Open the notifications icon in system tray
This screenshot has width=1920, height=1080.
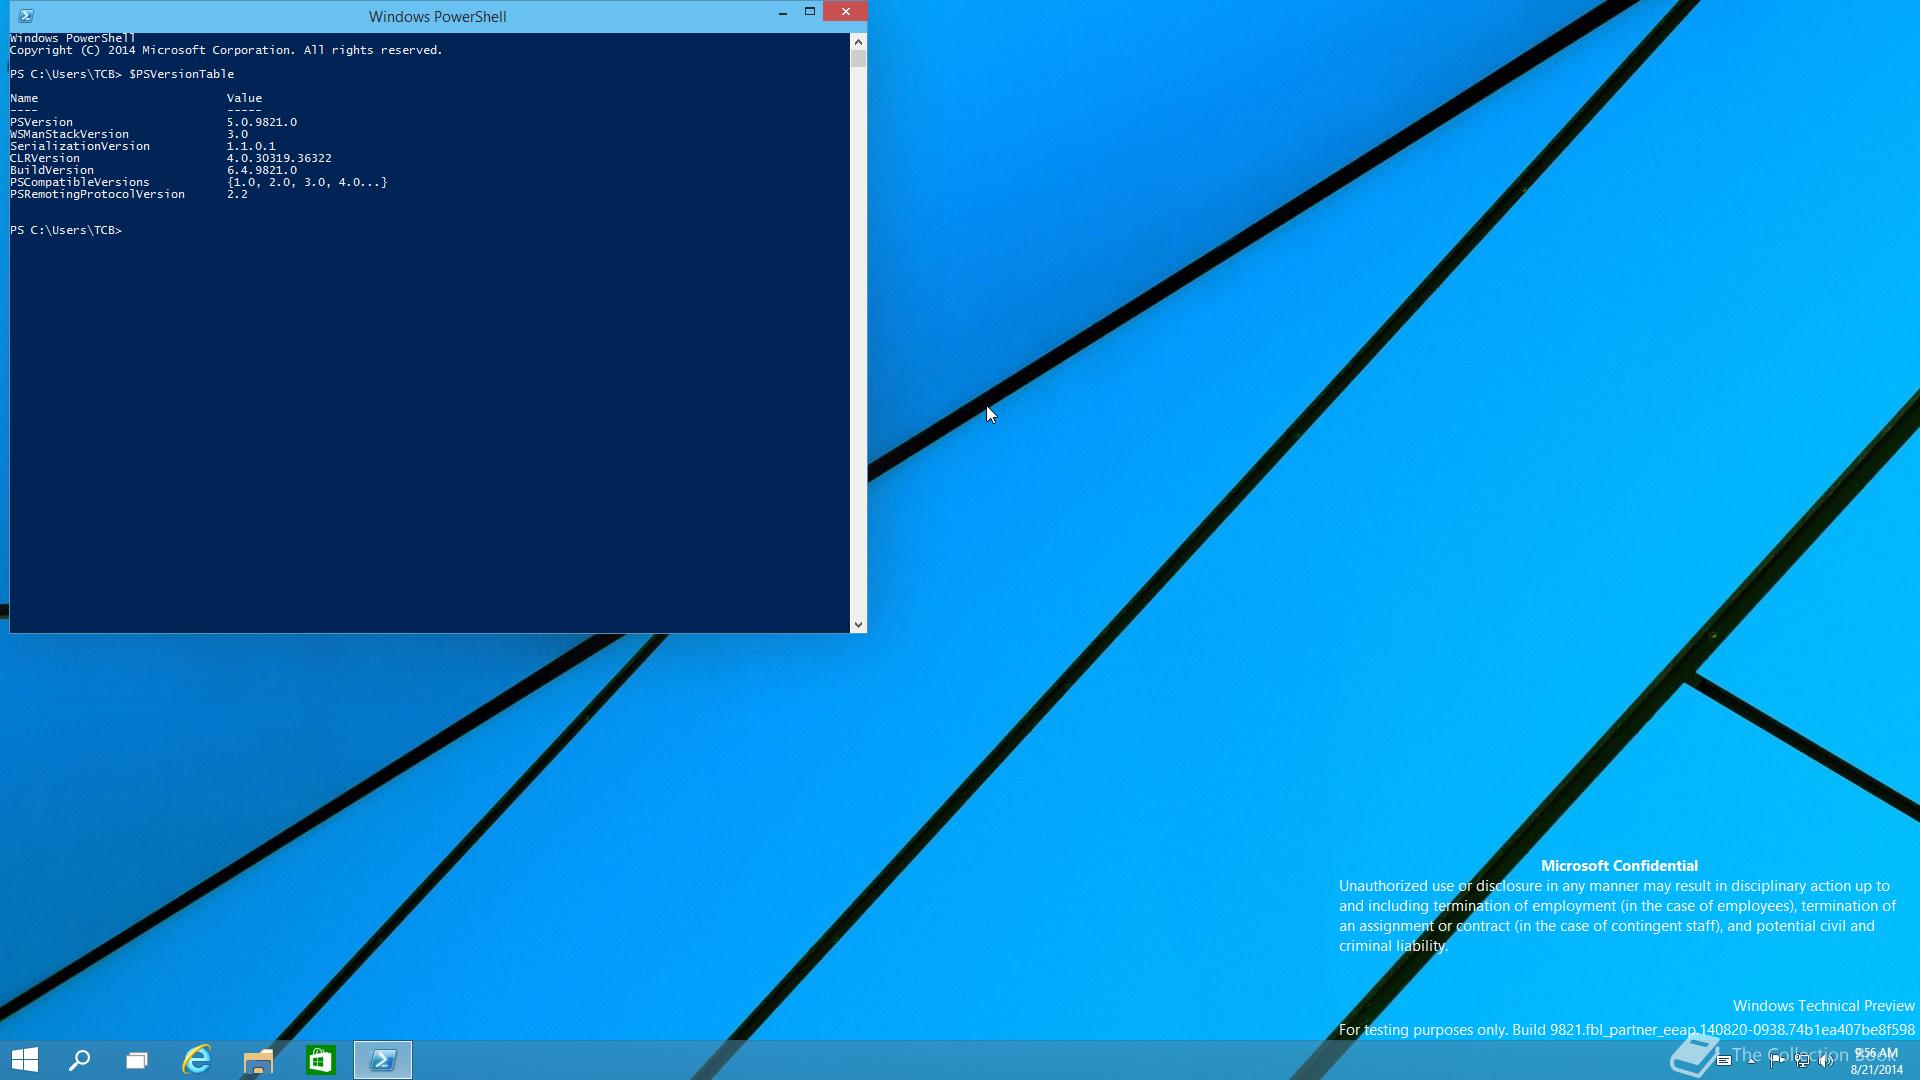1724,1060
